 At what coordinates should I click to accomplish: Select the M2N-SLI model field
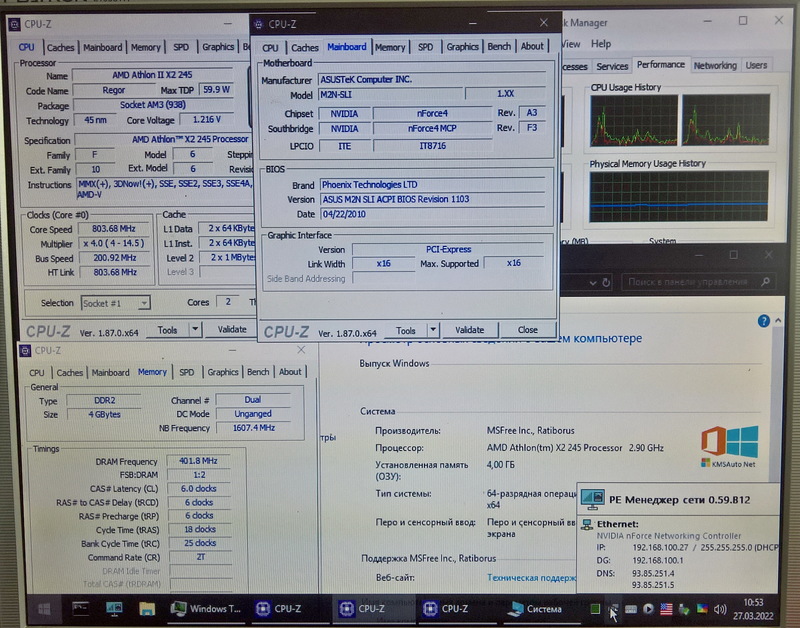[390, 94]
